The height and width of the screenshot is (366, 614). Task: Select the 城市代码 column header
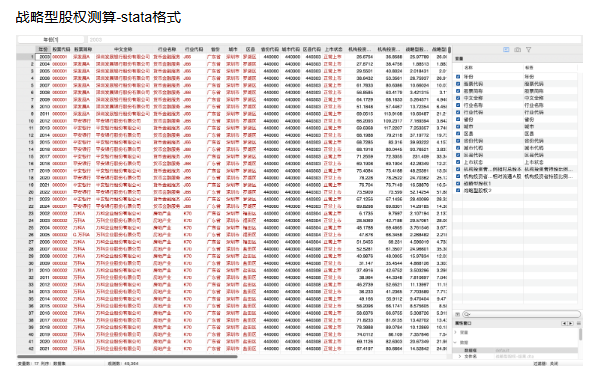coord(291,49)
